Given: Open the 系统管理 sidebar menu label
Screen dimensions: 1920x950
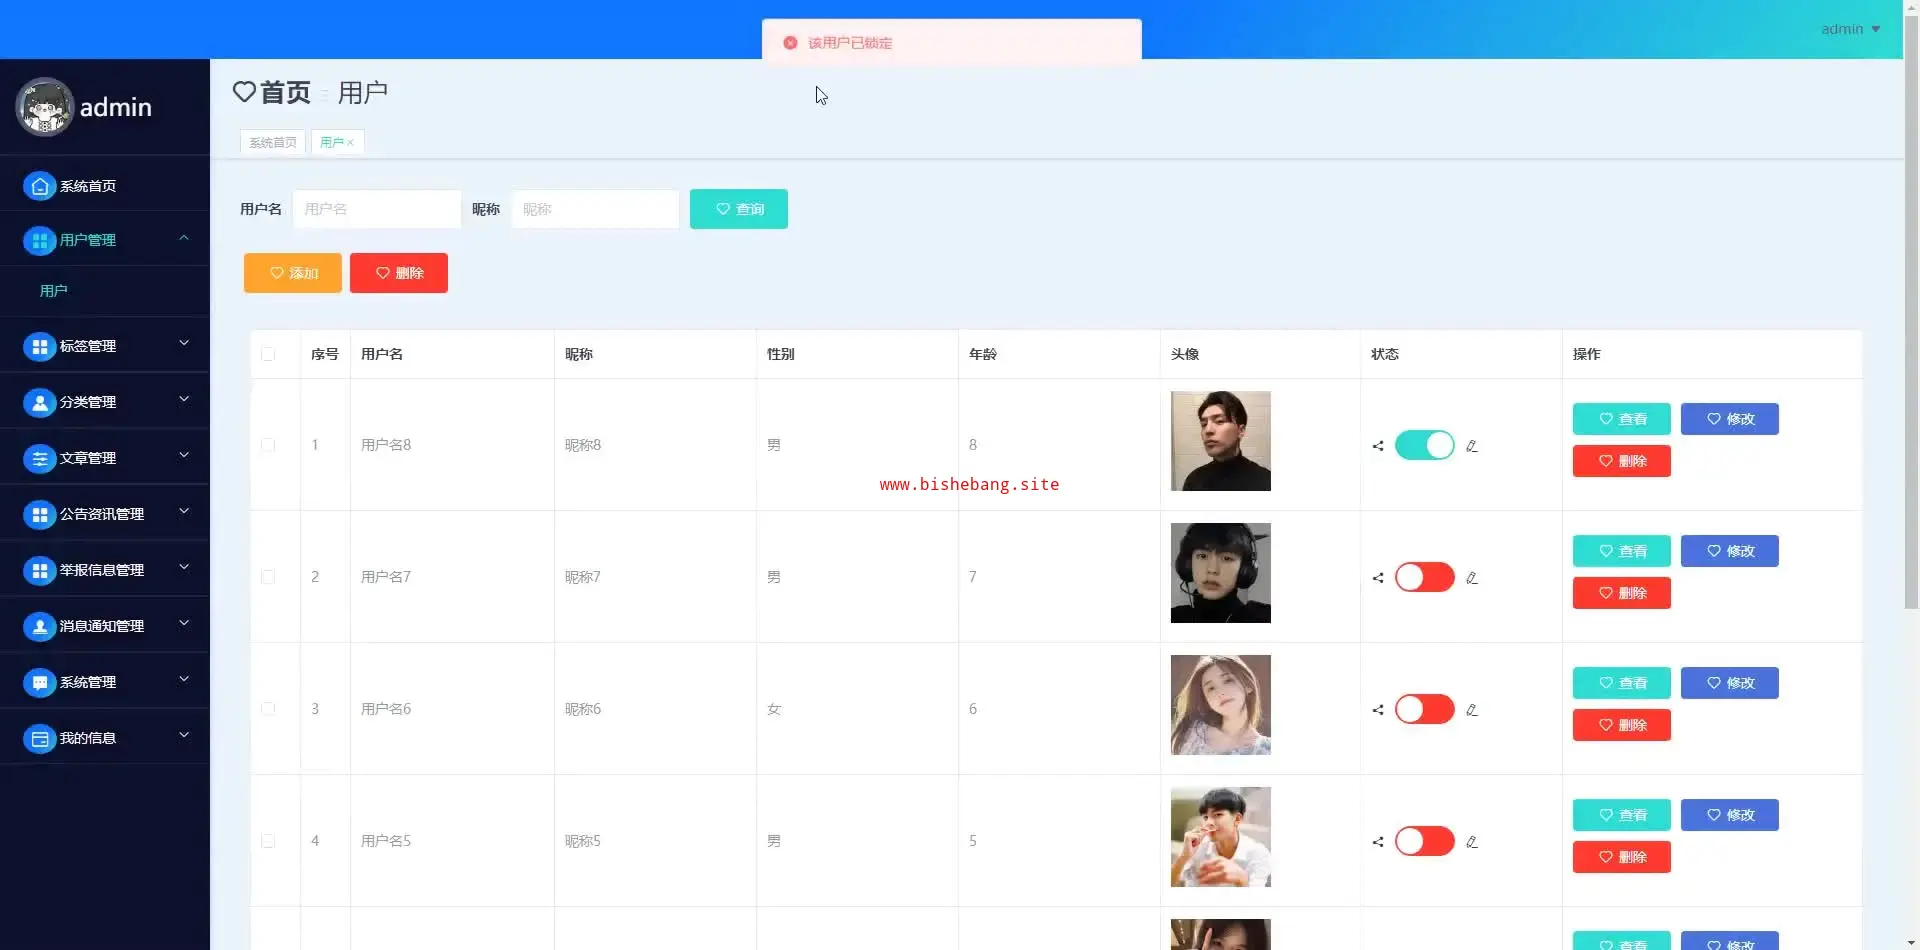Looking at the screenshot, I should coord(88,682).
